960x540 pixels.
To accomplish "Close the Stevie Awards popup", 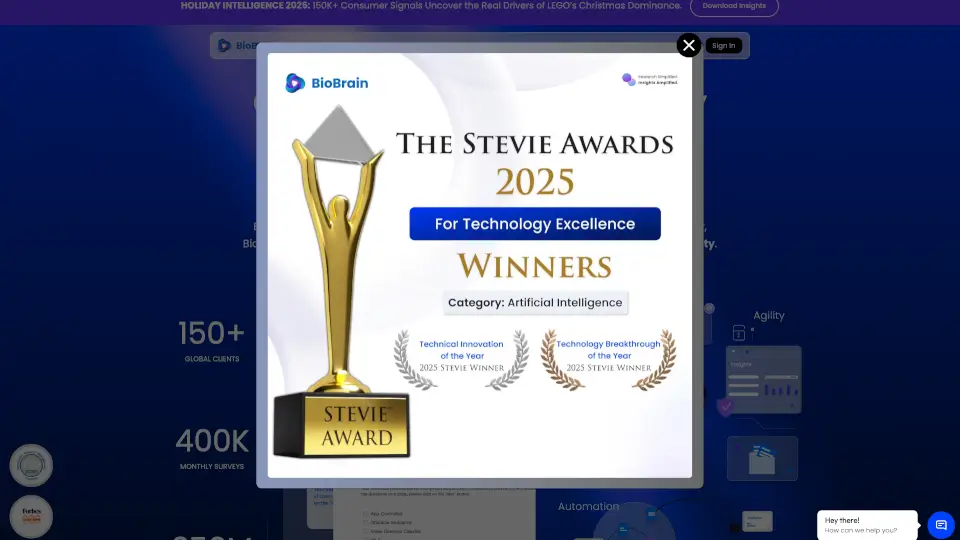I will 689,45.
